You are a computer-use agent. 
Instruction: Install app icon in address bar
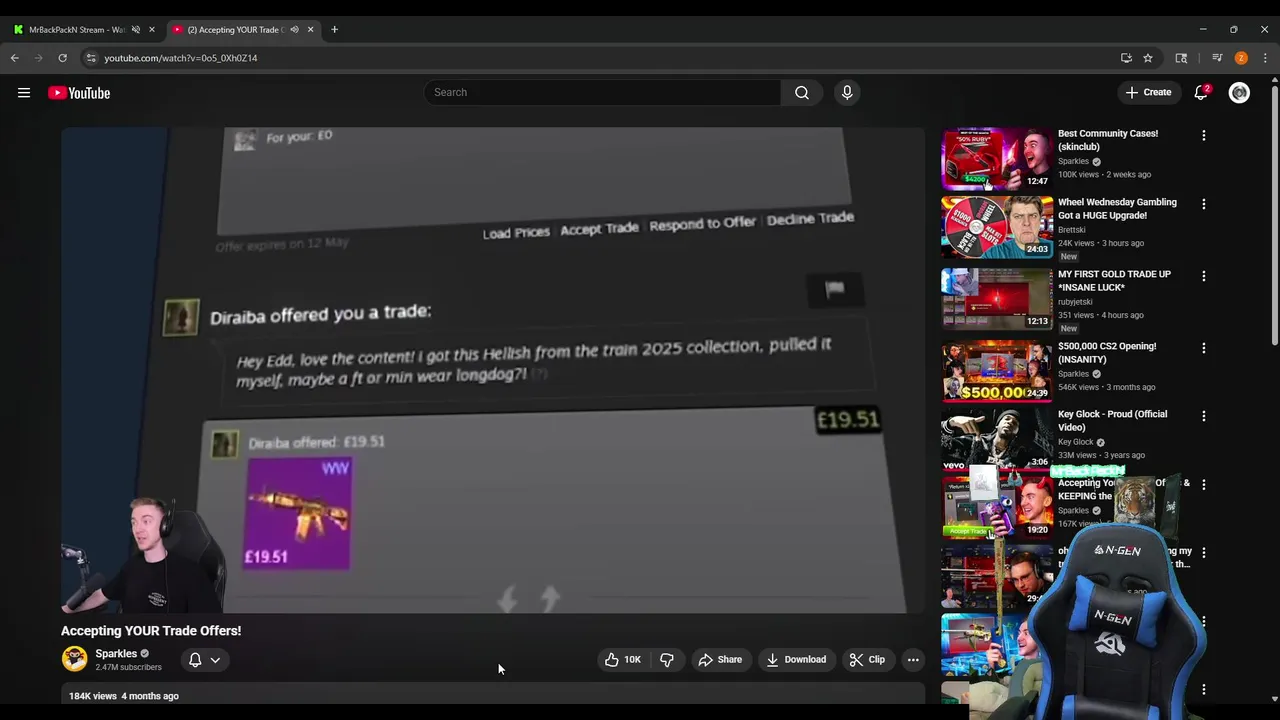[x=1126, y=58]
